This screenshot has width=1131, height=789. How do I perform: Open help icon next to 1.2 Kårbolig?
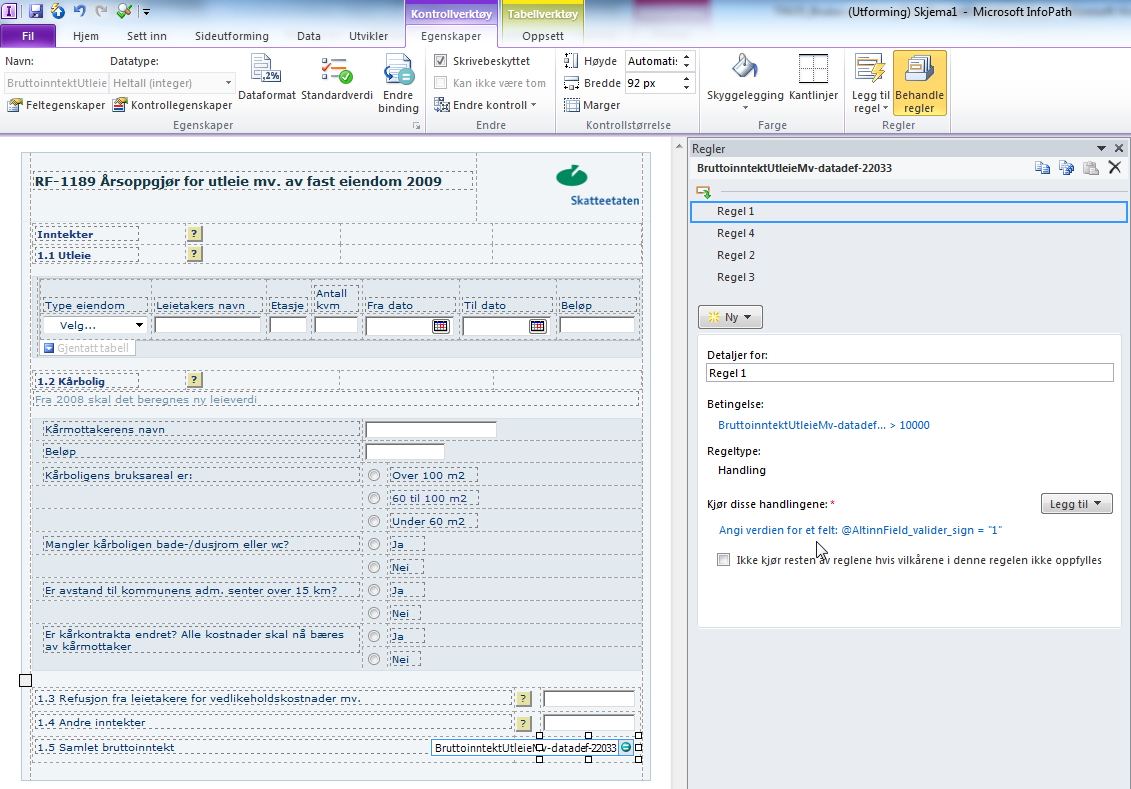point(195,379)
